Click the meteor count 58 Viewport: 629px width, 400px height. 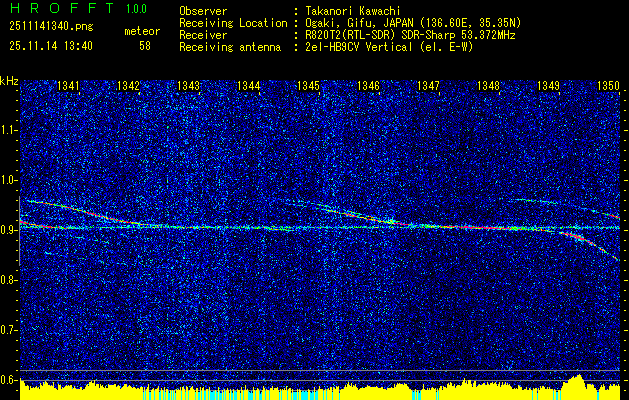point(145,46)
